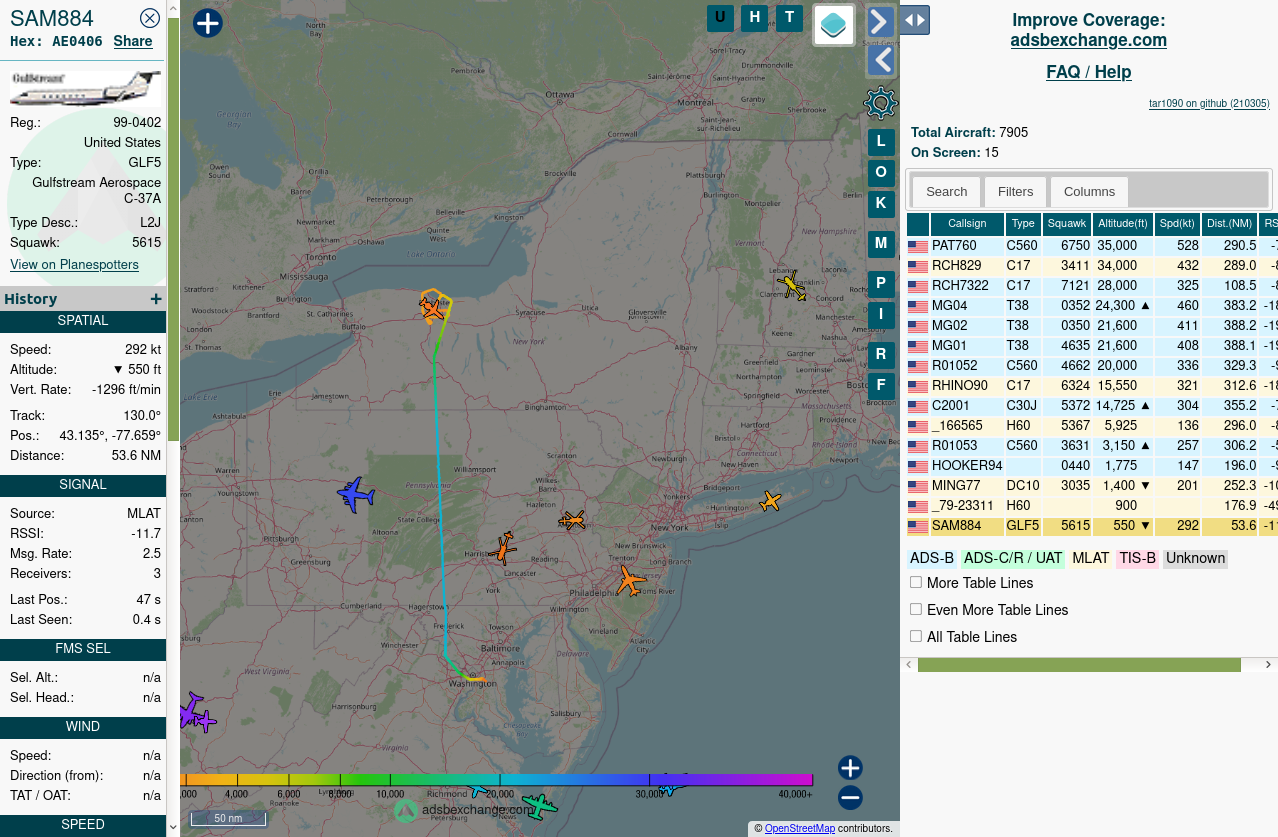This screenshot has height=837, width=1278.
Task: Open tar1090 on github link
Action: [x=1209, y=103]
